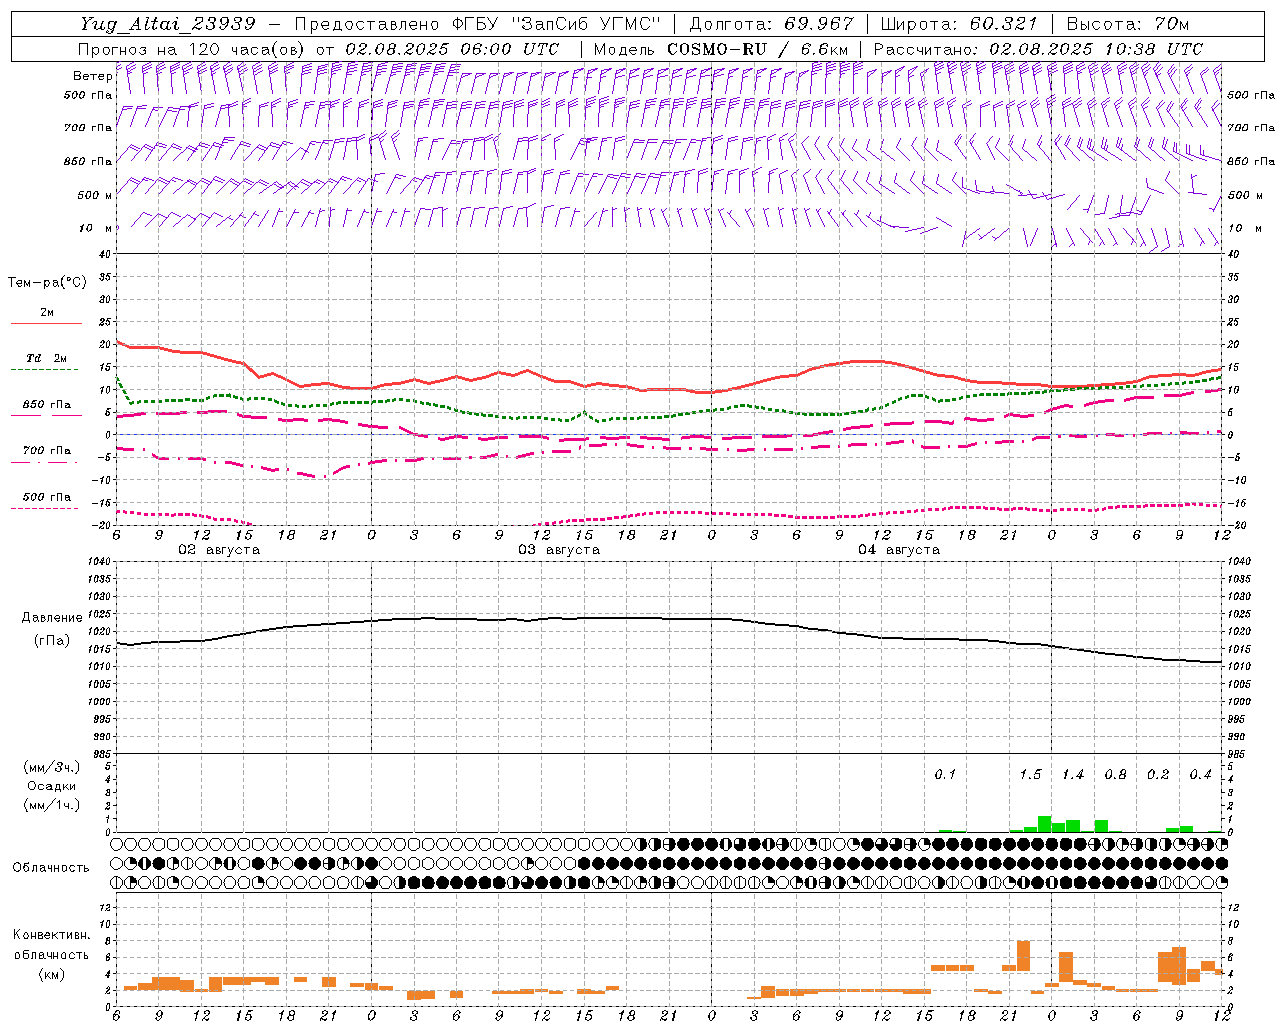Select the 1.4 precipitation amount
The image size is (1280, 1024).
pyautogui.click(x=1073, y=775)
